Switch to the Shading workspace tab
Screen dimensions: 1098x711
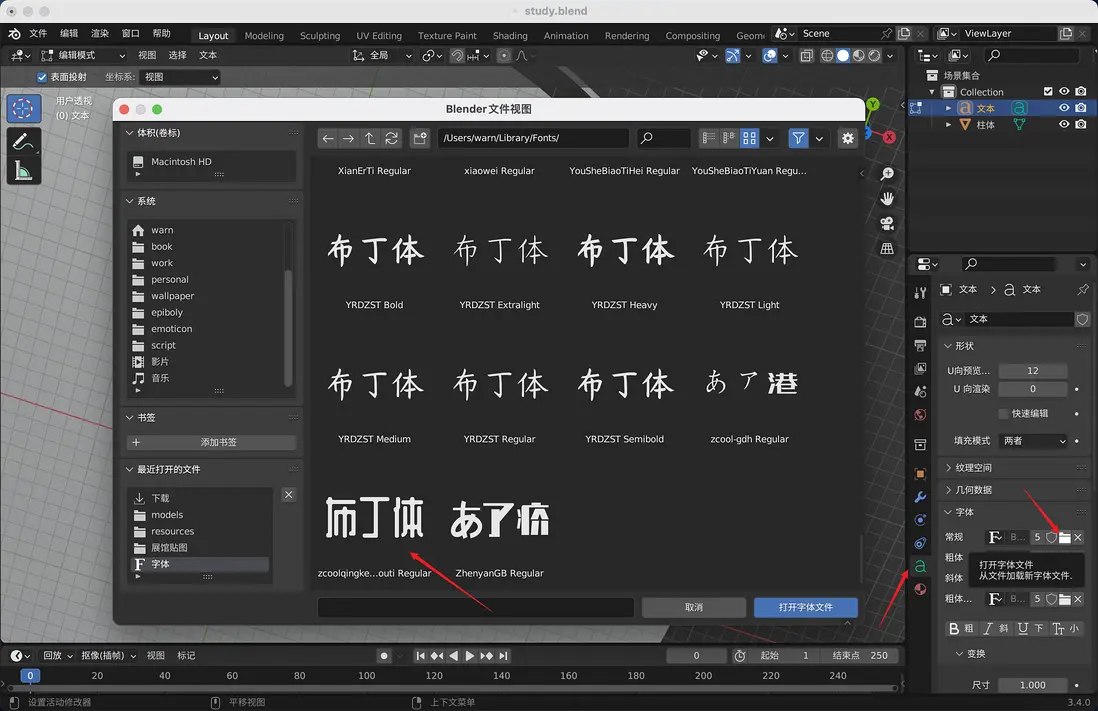(509, 35)
